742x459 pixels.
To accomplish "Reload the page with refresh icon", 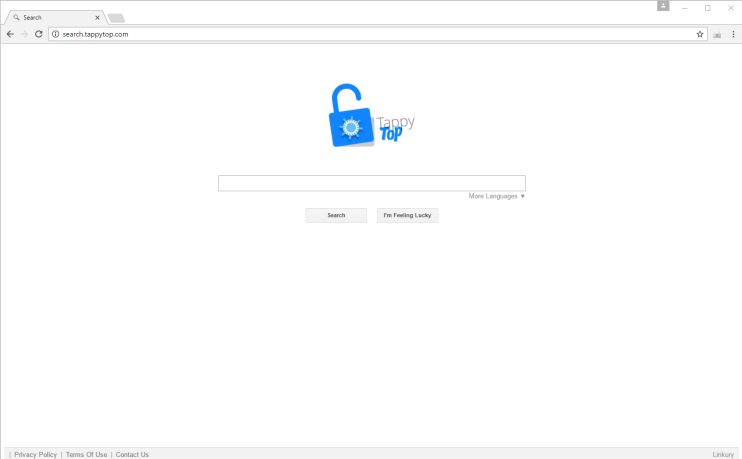I will click(x=39, y=34).
